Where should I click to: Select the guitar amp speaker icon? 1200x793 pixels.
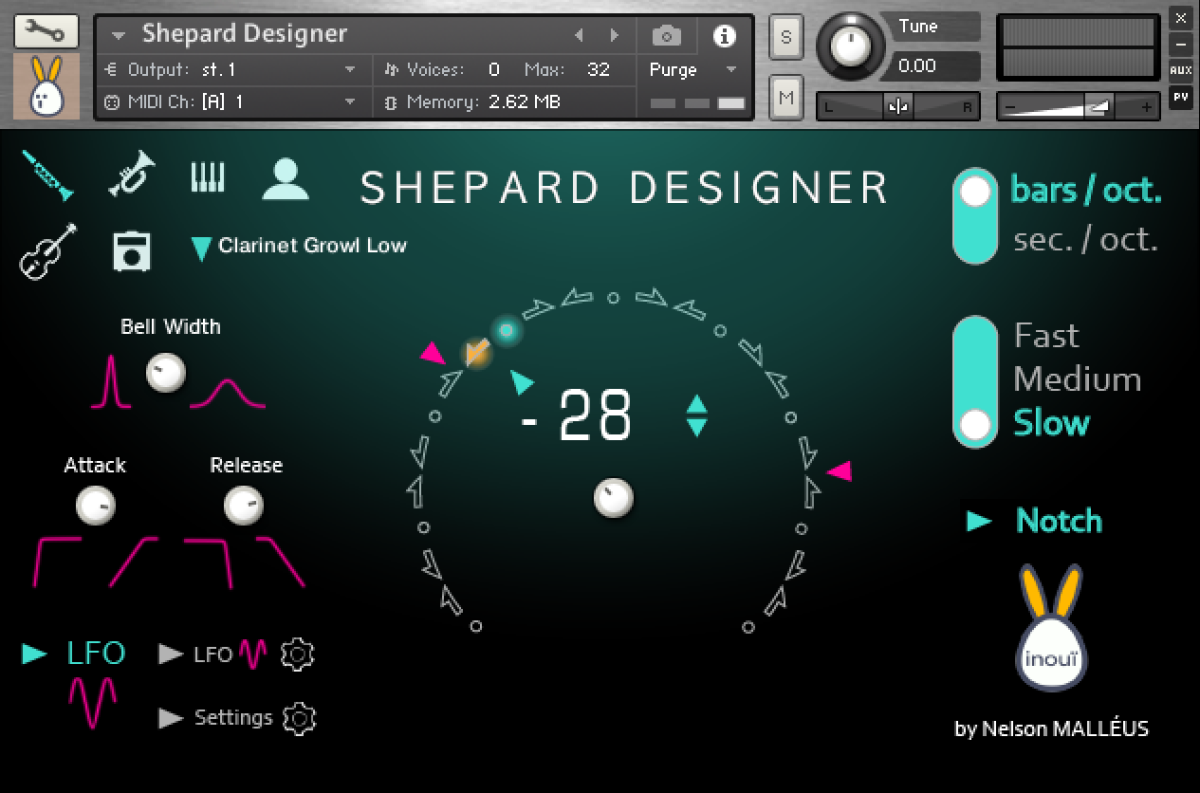tap(131, 251)
